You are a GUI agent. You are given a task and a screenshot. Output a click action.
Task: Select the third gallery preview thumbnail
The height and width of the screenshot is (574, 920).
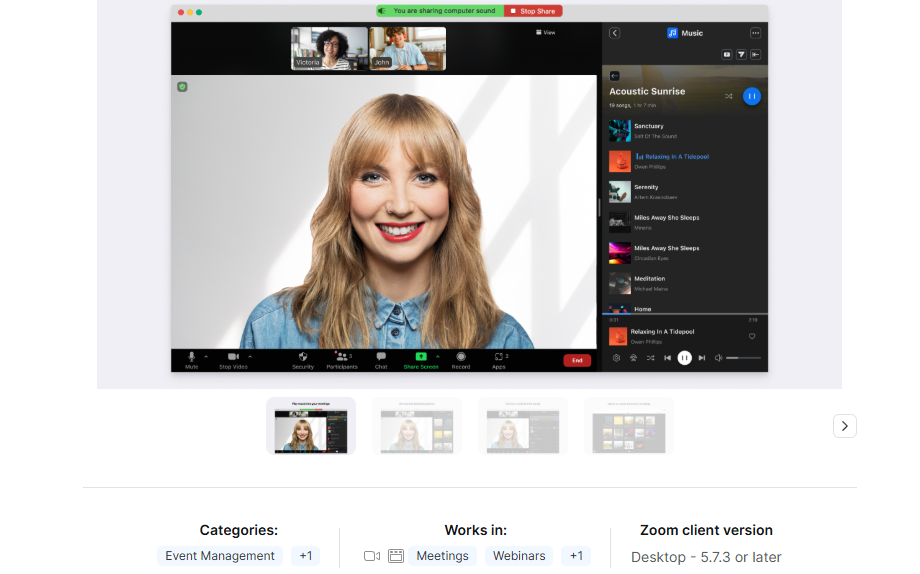click(x=523, y=426)
